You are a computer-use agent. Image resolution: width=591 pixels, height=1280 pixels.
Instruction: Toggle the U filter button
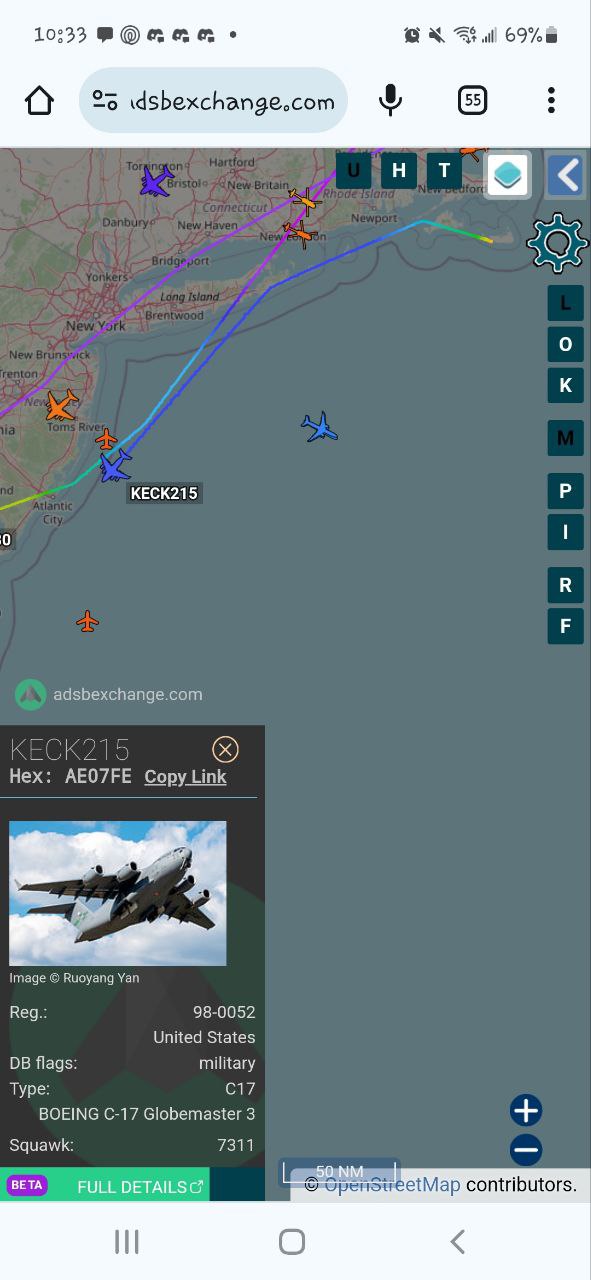[353, 171]
